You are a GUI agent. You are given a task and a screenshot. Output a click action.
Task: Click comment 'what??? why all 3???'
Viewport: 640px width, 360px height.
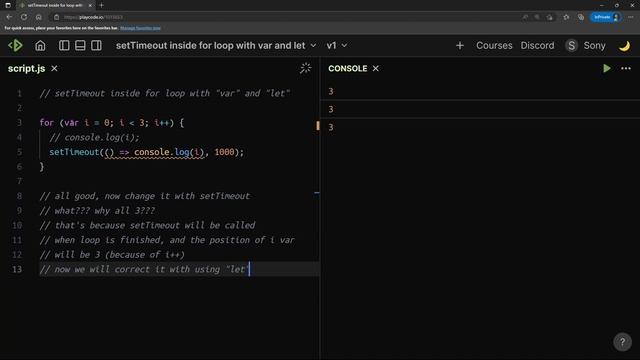[x=97, y=211]
